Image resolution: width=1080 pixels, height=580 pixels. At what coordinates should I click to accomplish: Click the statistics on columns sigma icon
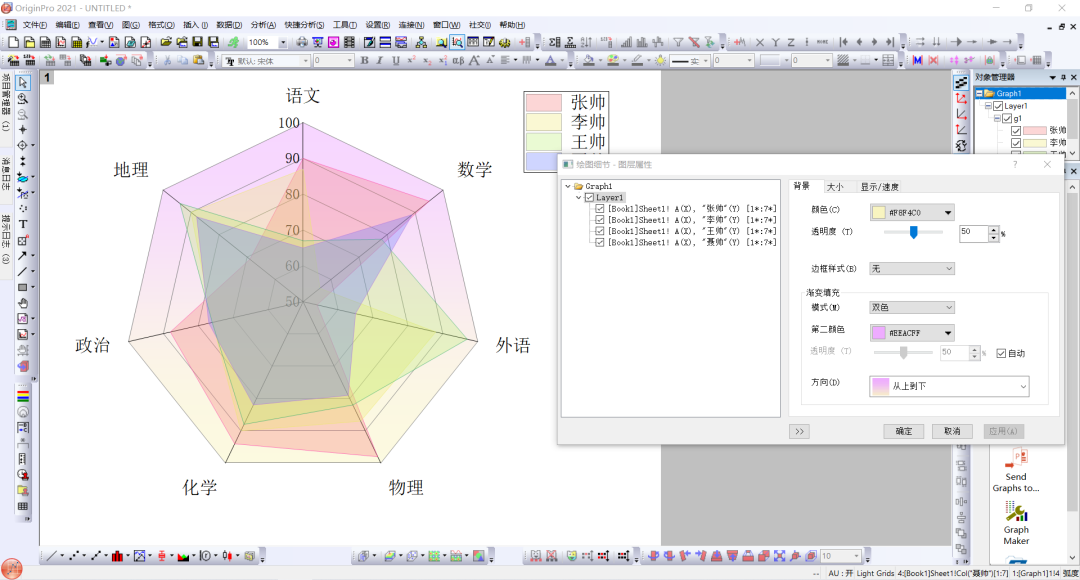tap(554, 43)
